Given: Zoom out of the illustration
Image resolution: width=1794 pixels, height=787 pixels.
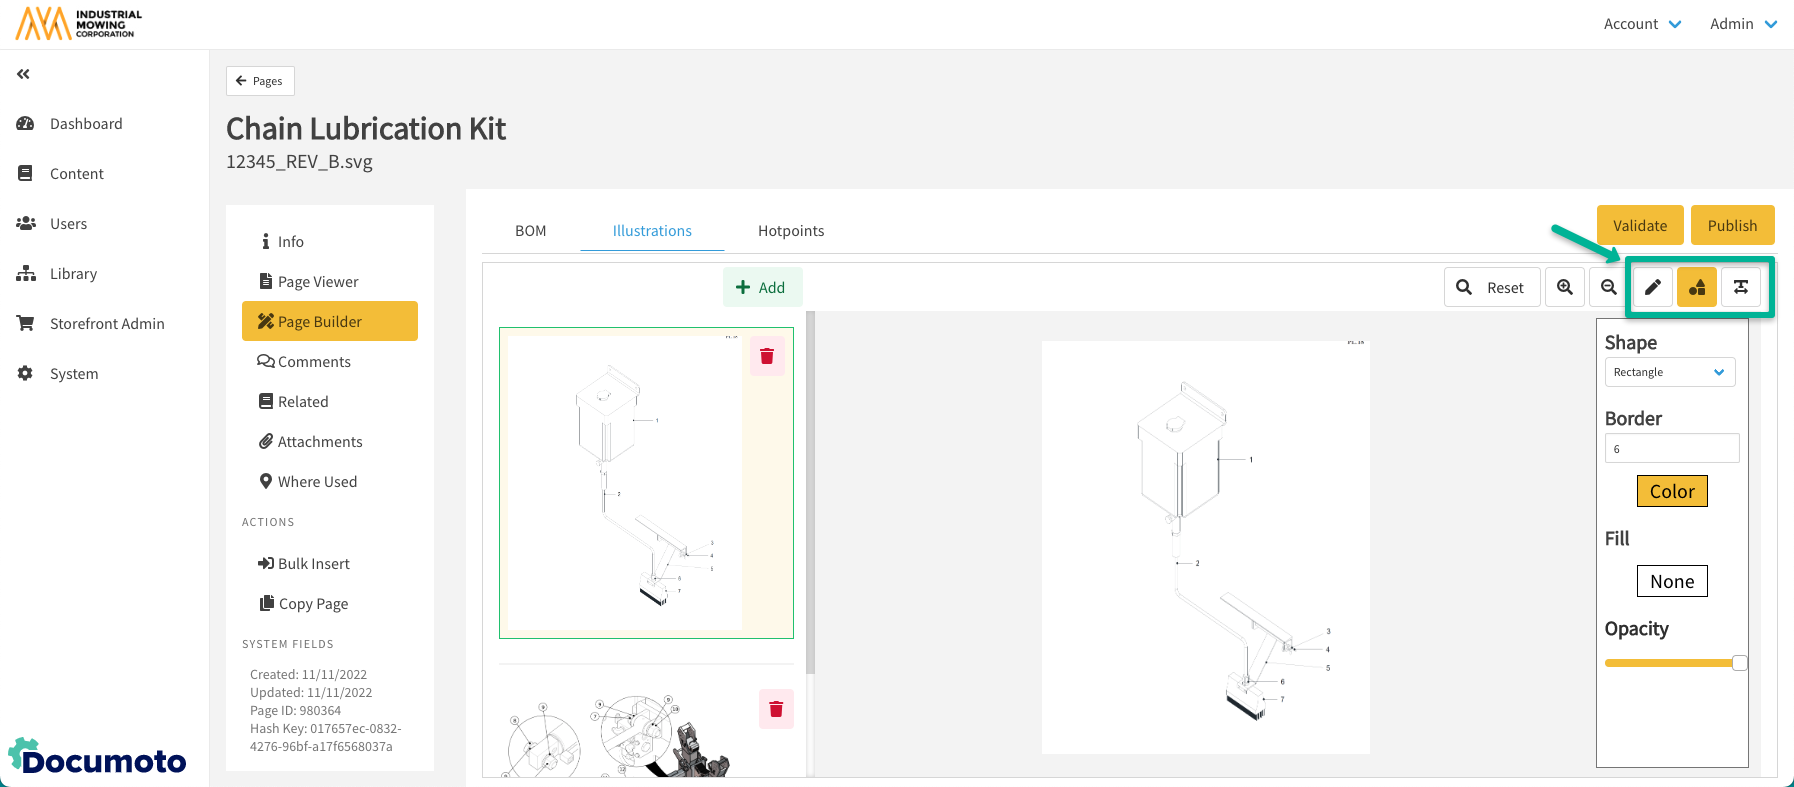Looking at the screenshot, I should click(1609, 288).
